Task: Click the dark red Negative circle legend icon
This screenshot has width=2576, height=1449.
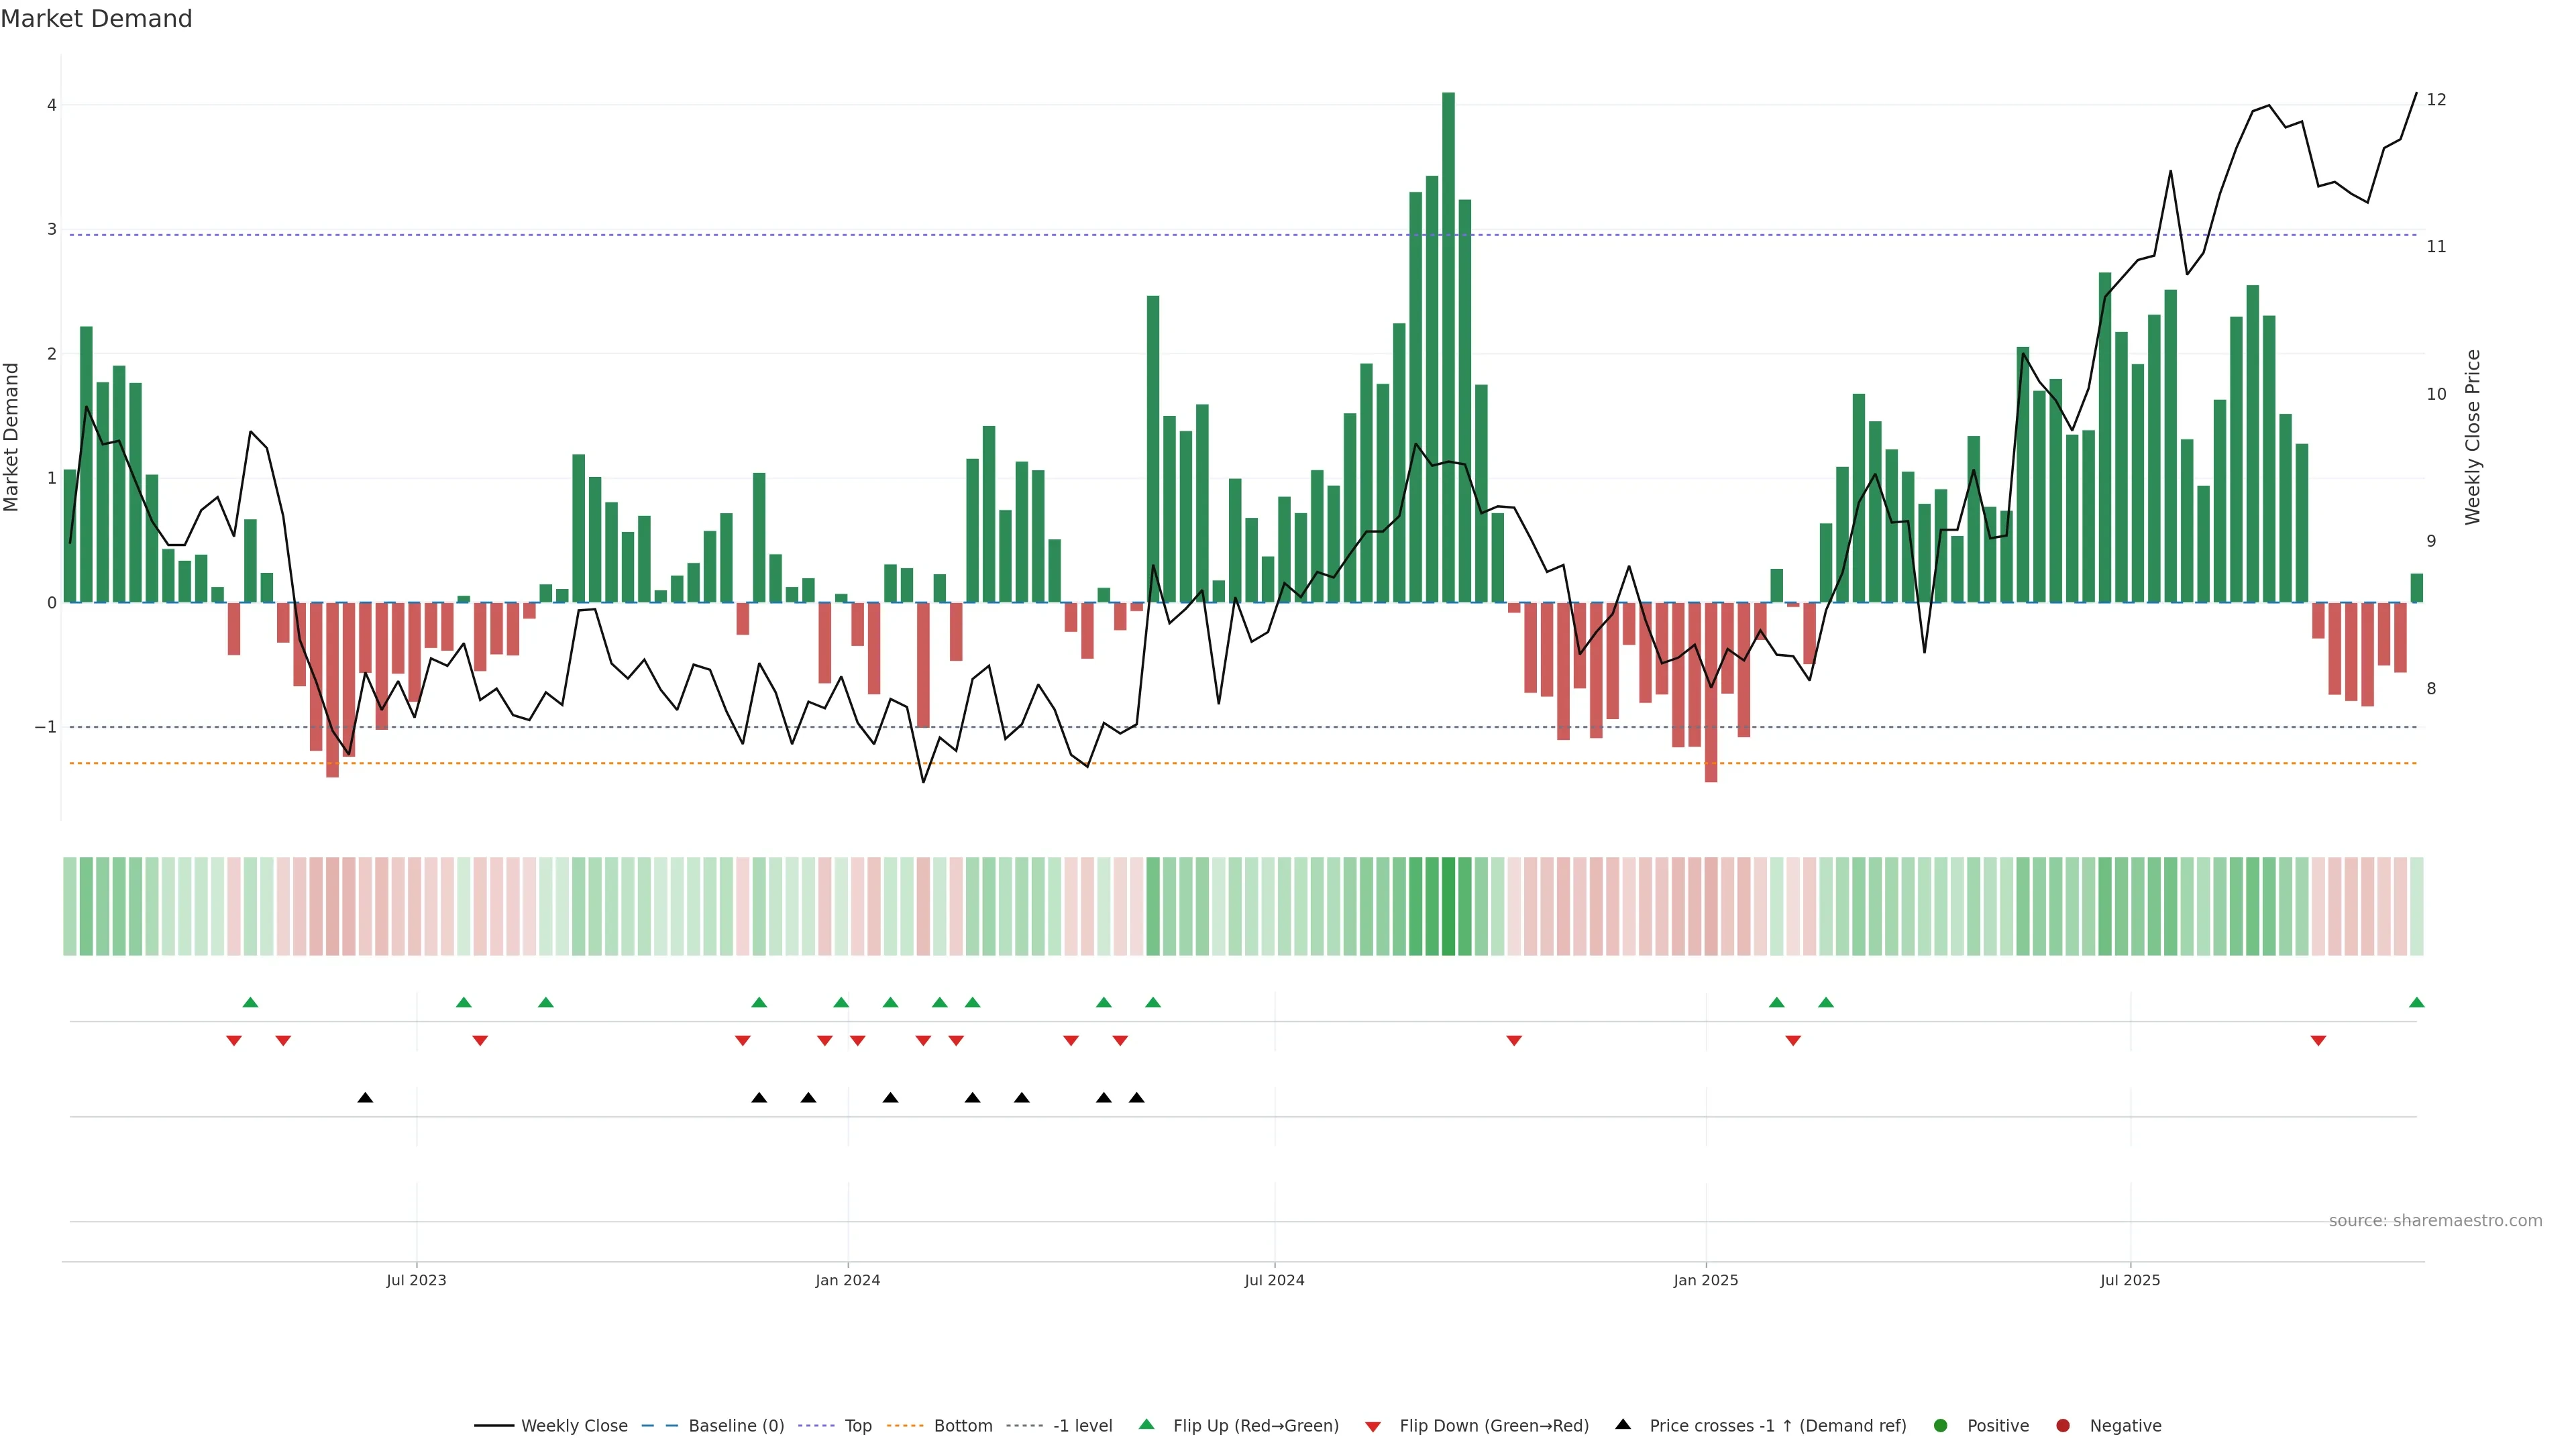Action: pos(2062,1425)
